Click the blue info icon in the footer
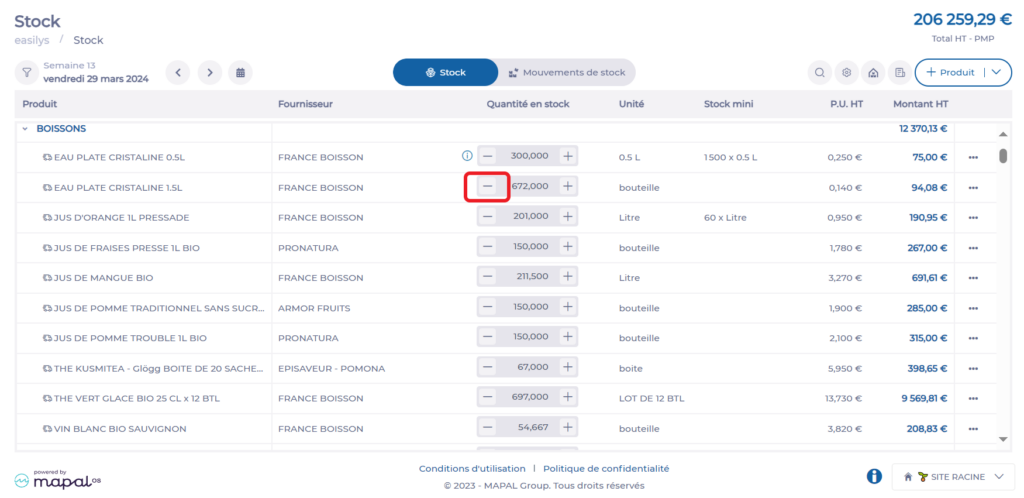 pos(874,476)
